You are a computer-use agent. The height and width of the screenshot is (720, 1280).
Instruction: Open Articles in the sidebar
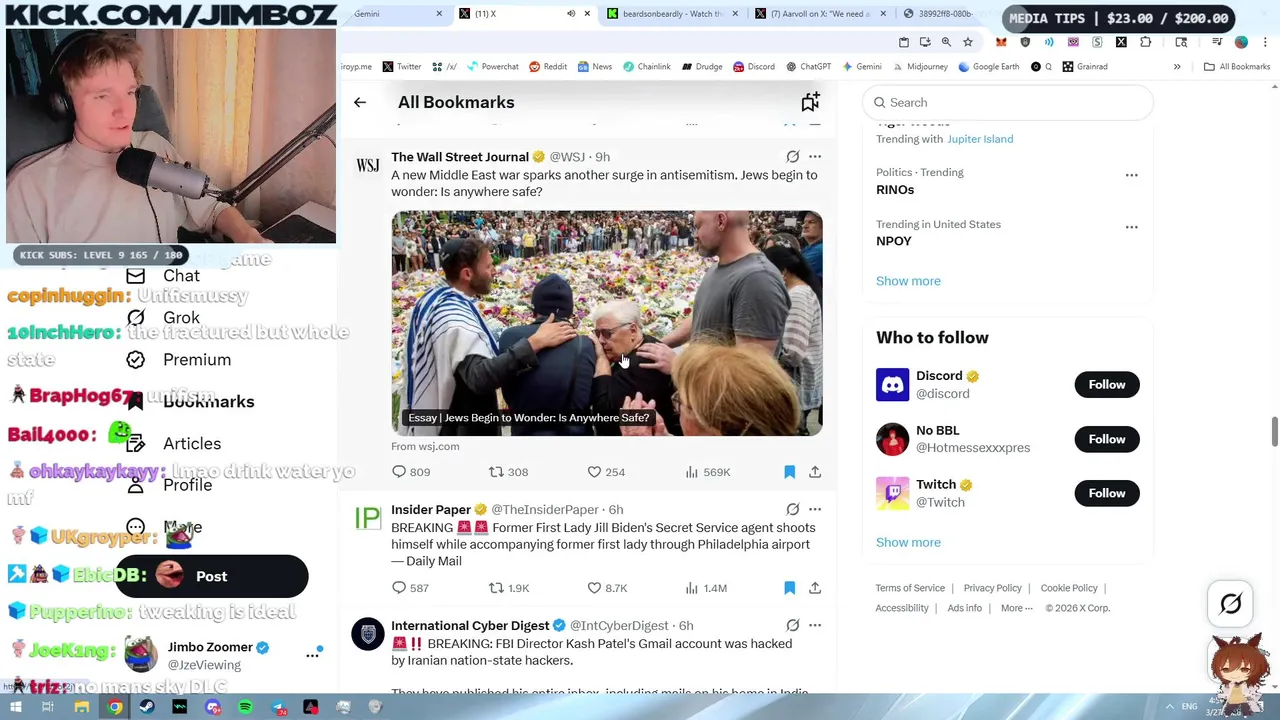(x=174, y=444)
